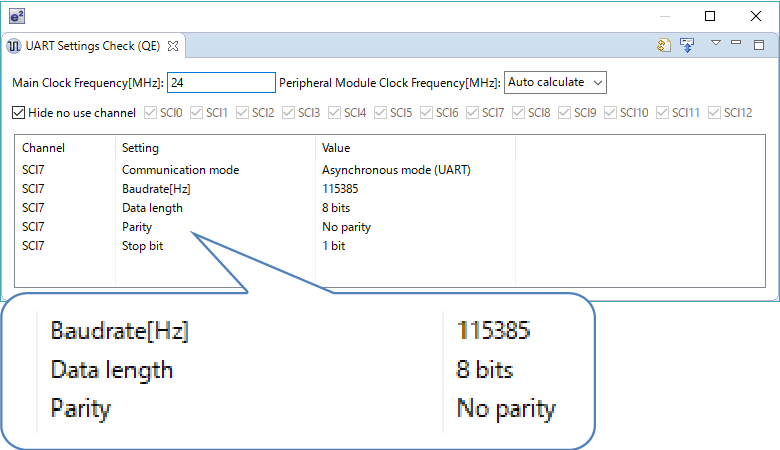Click the Main Clock Frequency input field
The height and width of the screenshot is (450, 780).
click(x=221, y=83)
